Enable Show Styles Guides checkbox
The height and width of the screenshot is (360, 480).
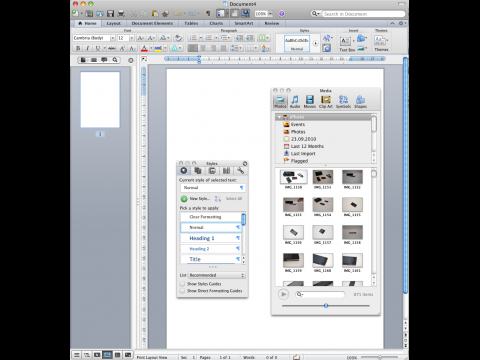click(182, 284)
